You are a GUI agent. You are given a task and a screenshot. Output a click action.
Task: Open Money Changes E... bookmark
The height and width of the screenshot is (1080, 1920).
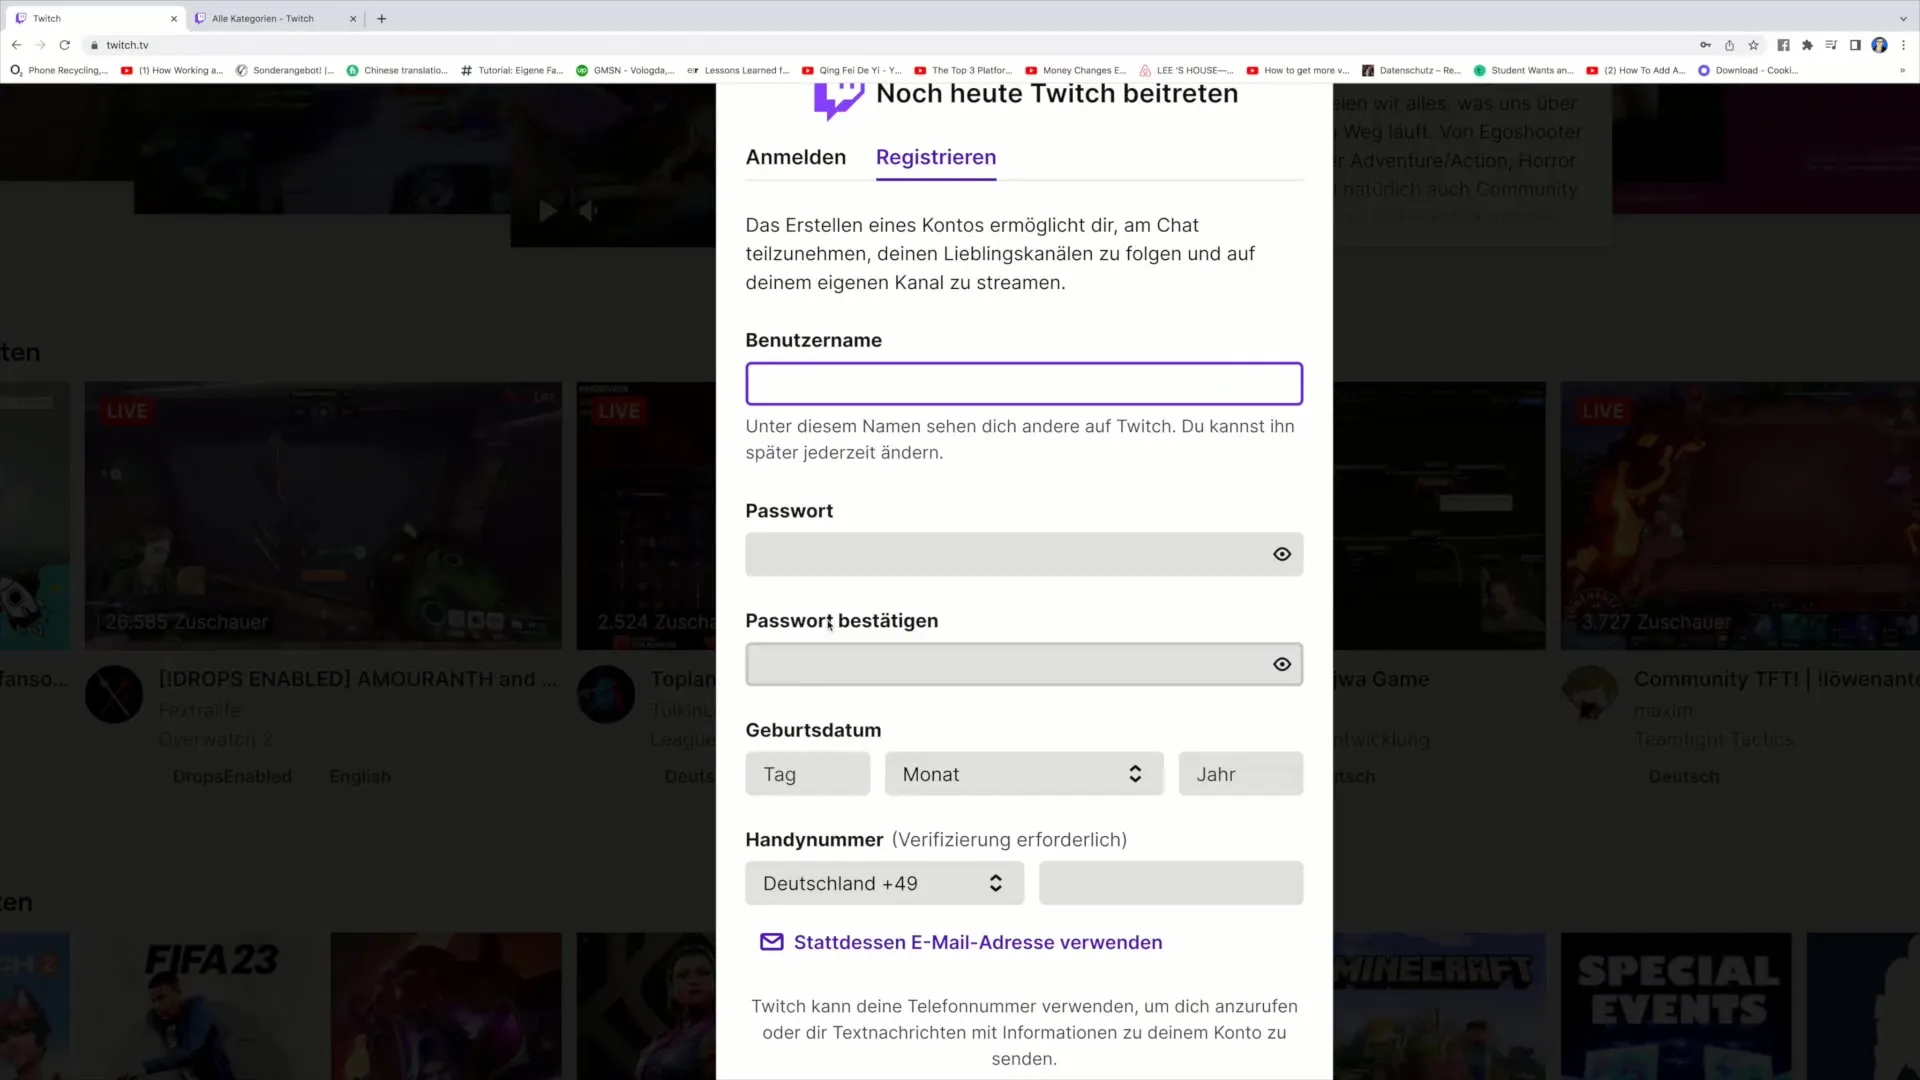[1076, 70]
